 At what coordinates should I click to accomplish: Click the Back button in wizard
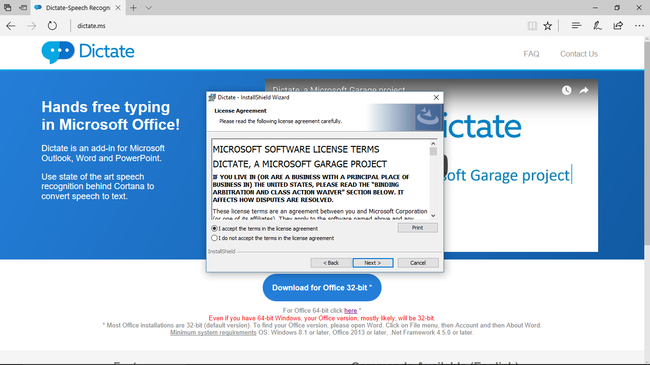pos(331,263)
